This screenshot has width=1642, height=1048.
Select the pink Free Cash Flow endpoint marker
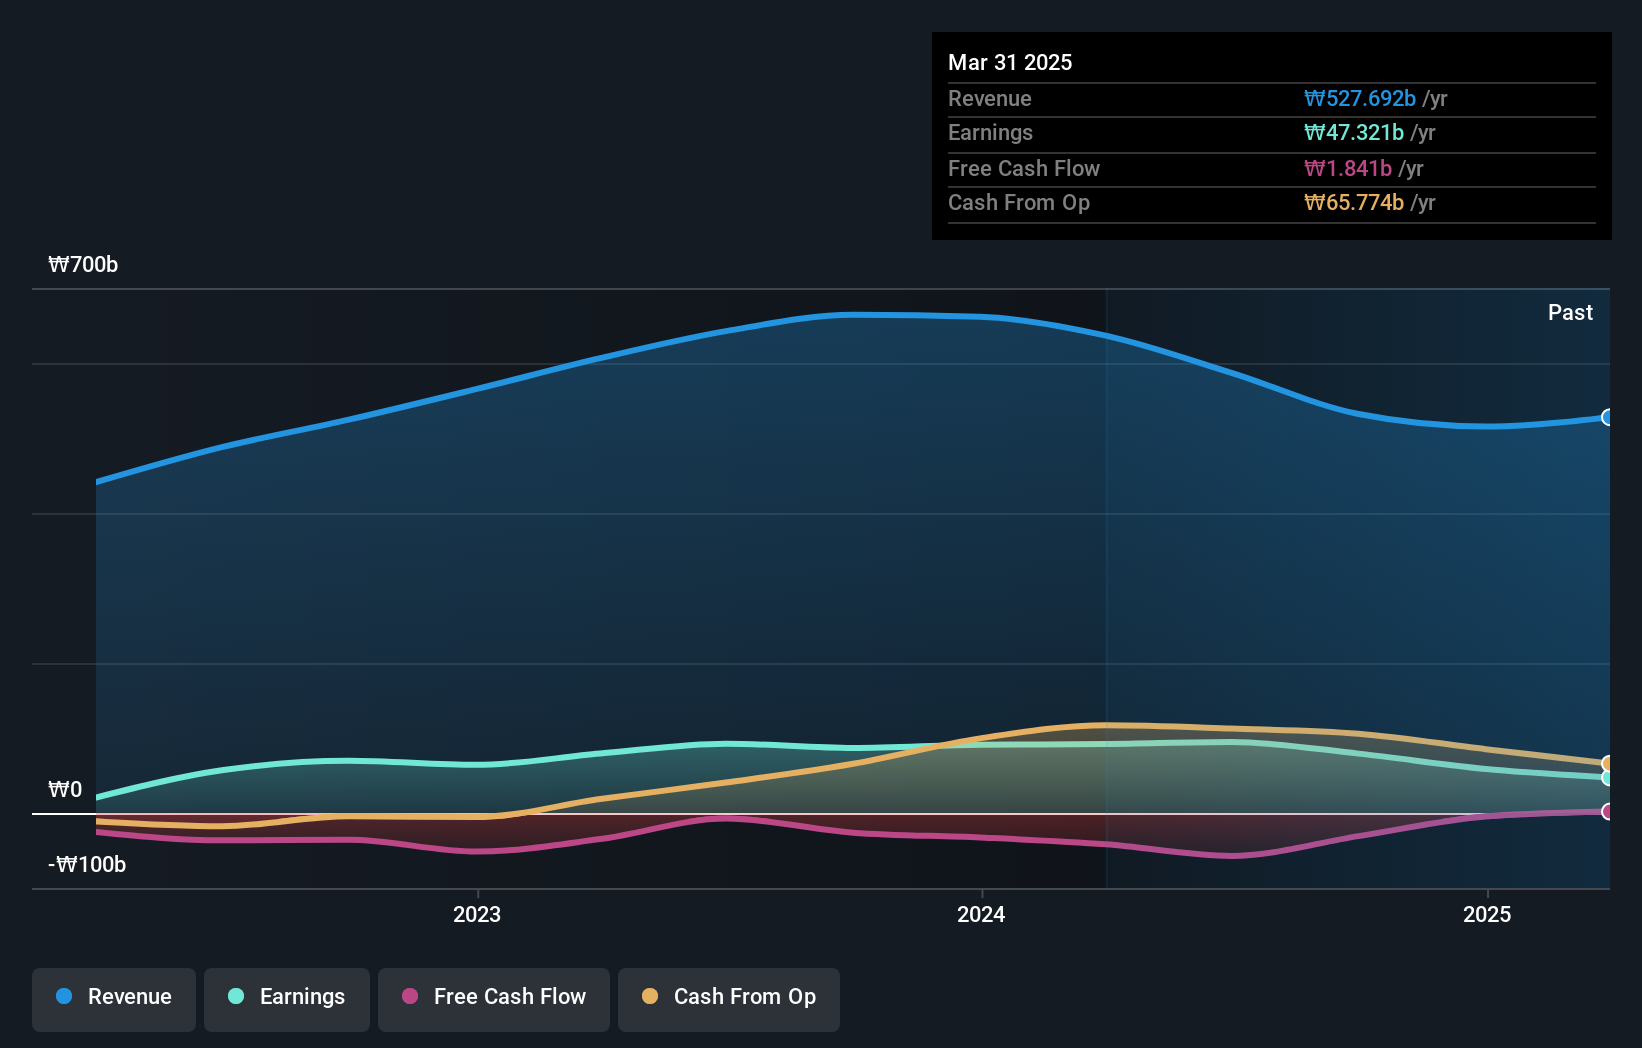(1608, 813)
